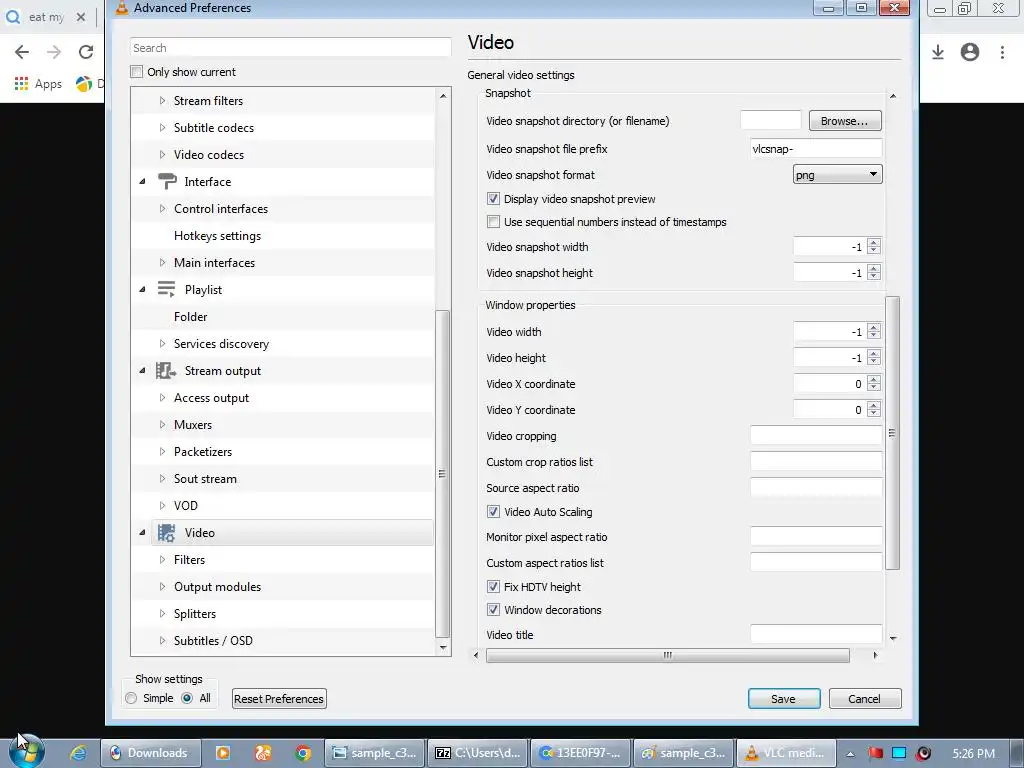Collapse the Interface category
The height and width of the screenshot is (768, 1024).
coord(142,182)
